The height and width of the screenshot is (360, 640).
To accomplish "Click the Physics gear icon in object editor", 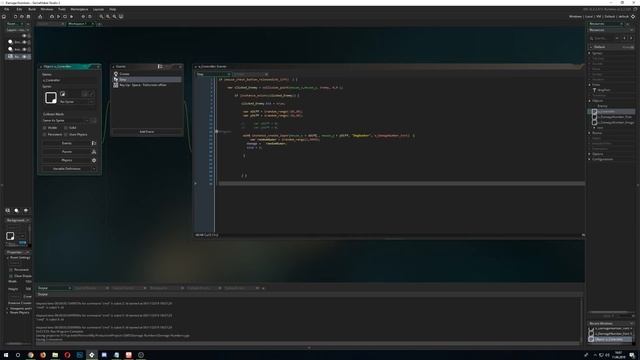I will [x=94, y=160].
